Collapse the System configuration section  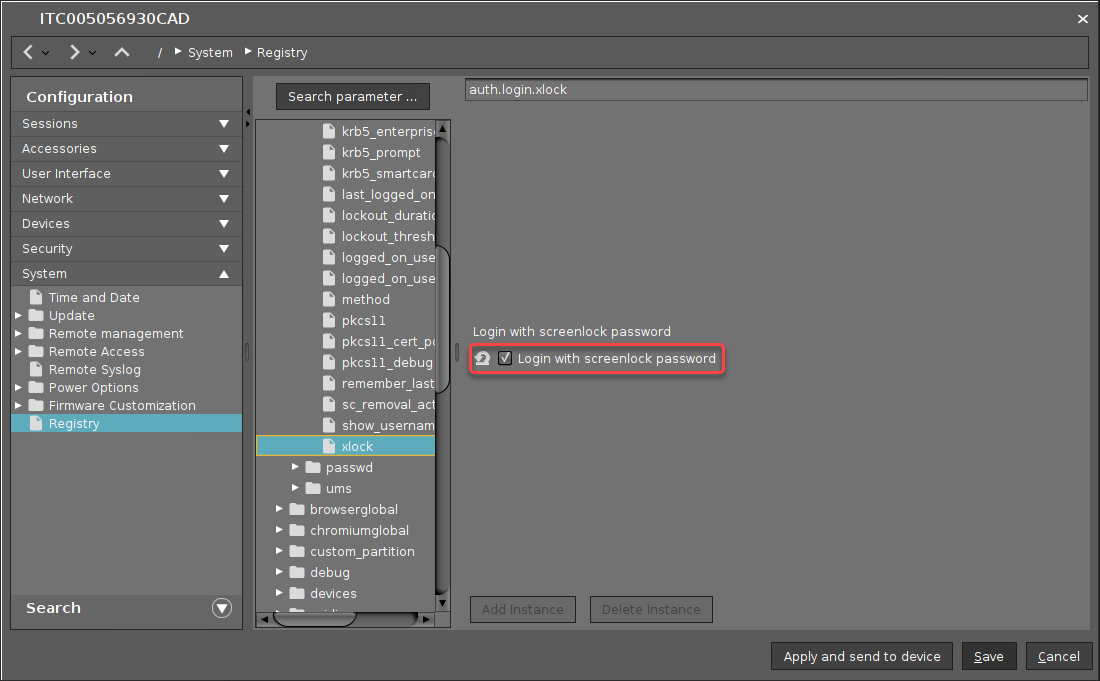[x=223, y=274]
